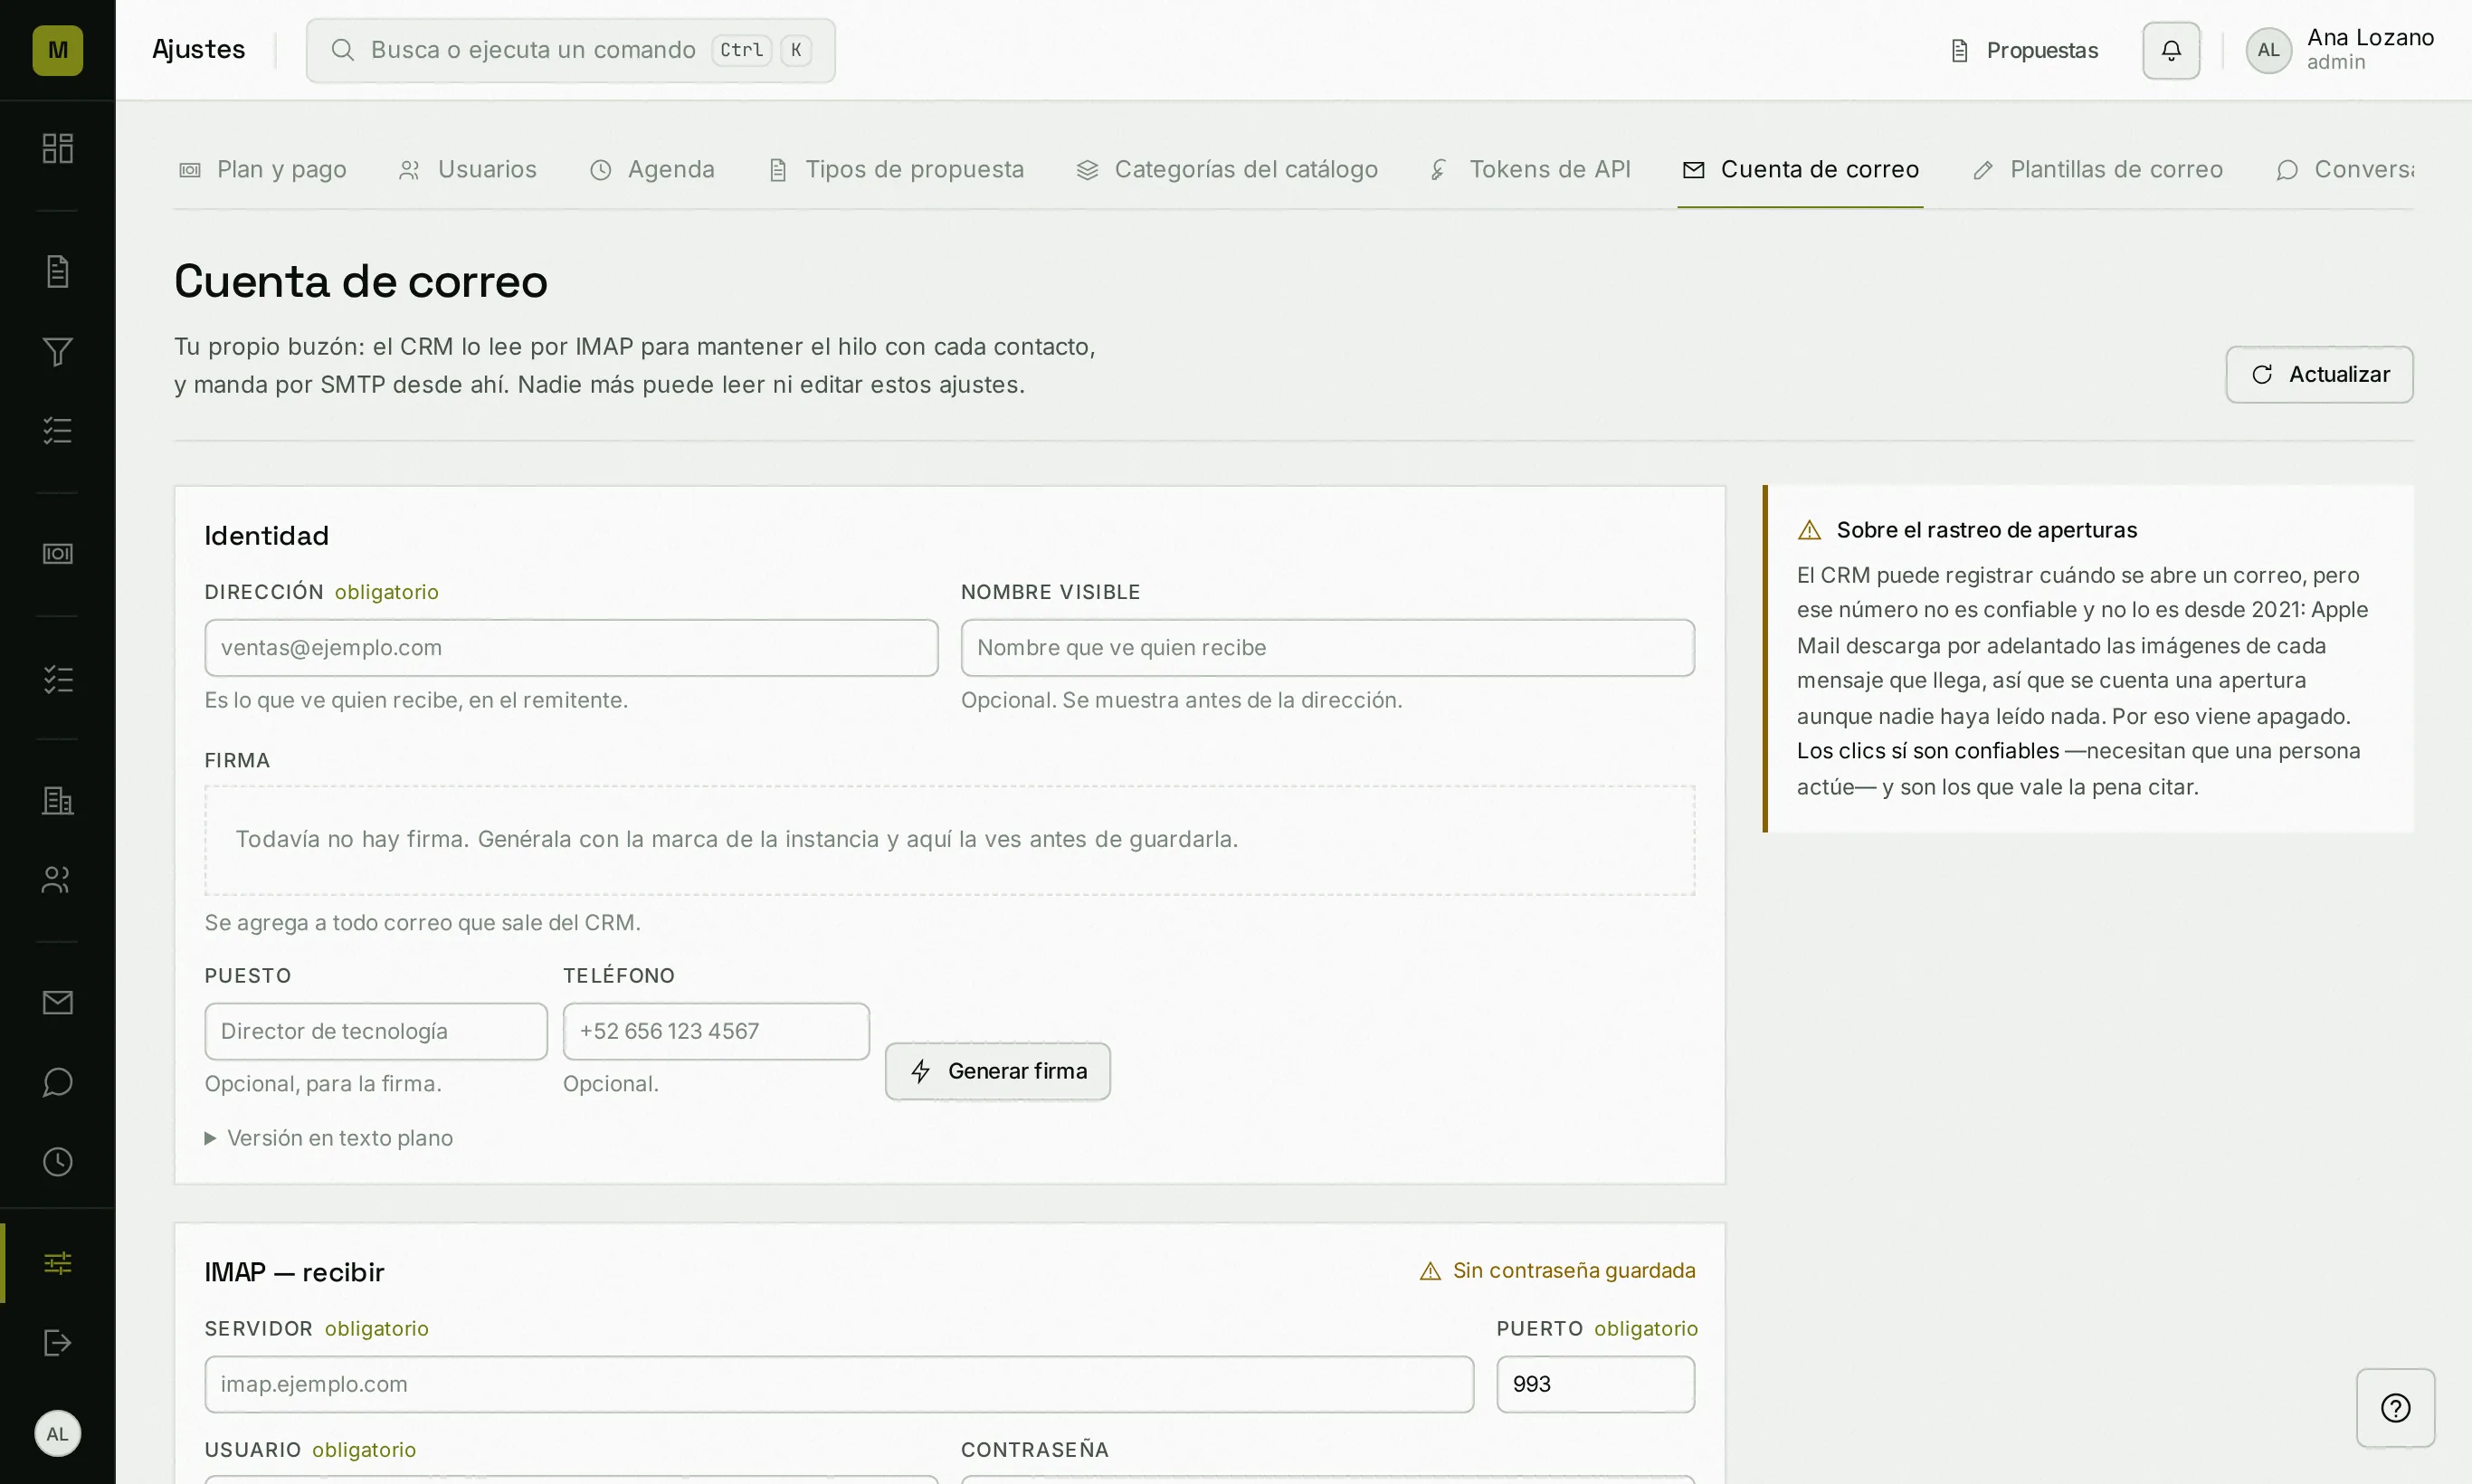Screen dimensions: 2472x1484
Task: Click the AL avatar in the top bar
Action: pyautogui.click(x=2268, y=50)
